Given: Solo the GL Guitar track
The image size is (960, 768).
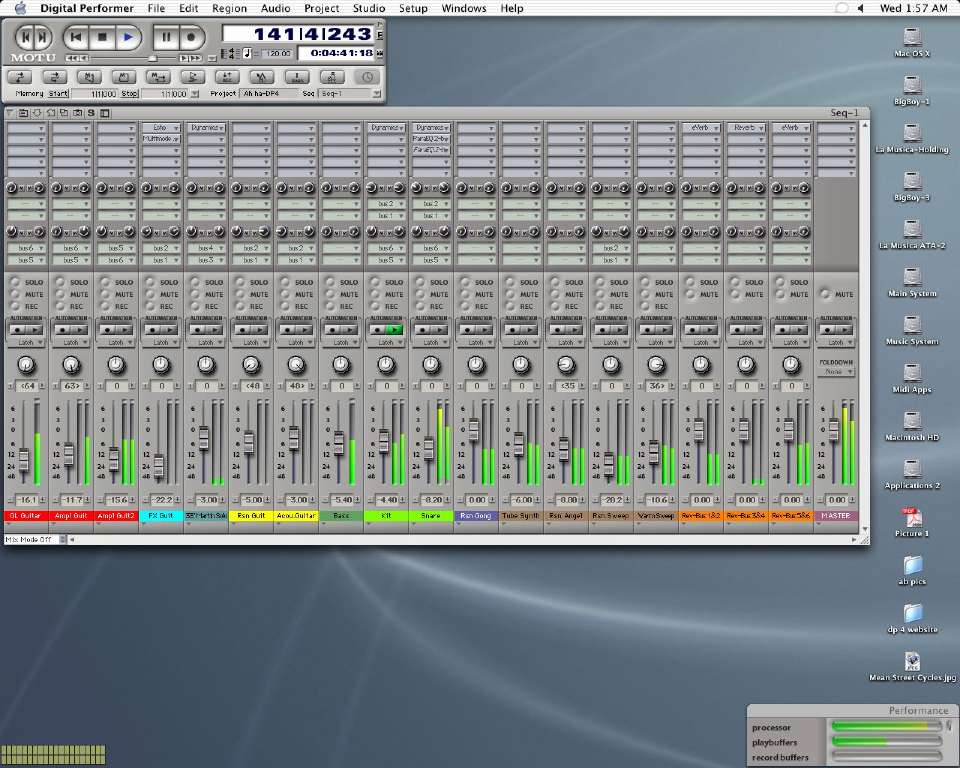Looking at the screenshot, I should click(15, 282).
